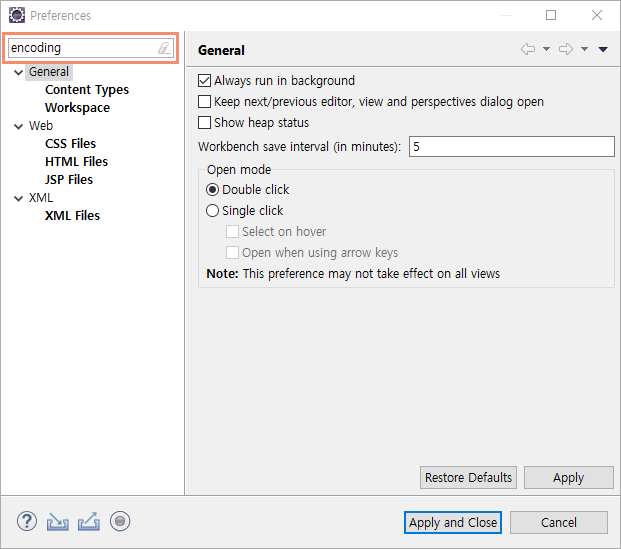The image size is (621, 549).
Task: Click the Select on hover checkbox
Action: pyautogui.click(x=232, y=231)
